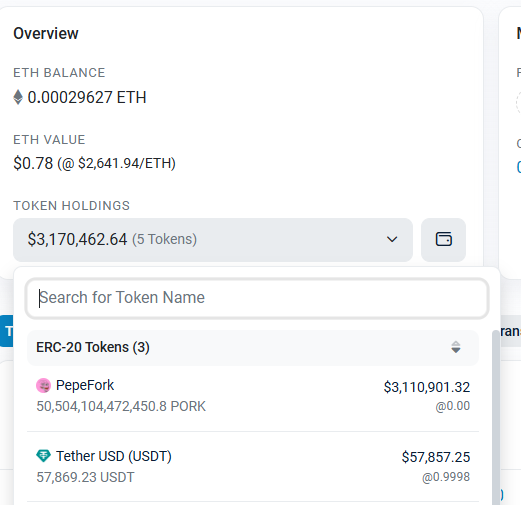Click the ETH VALUE label
The width and height of the screenshot is (521, 505).
49,140
